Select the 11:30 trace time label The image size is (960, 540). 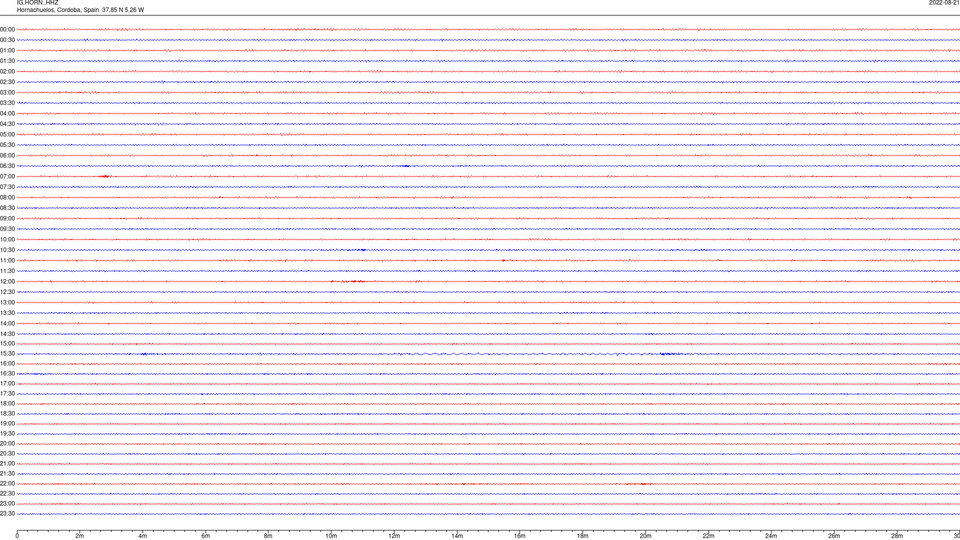coord(7,271)
